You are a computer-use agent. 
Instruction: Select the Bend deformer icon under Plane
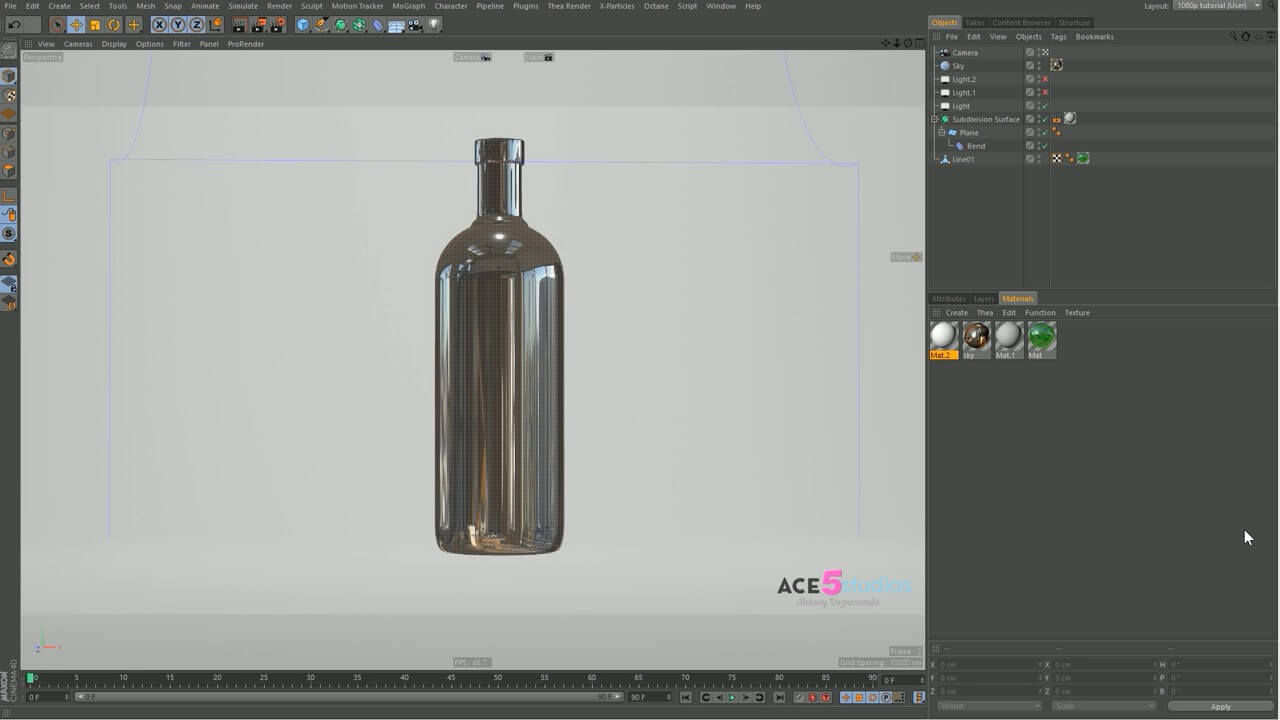pos(960,145)
